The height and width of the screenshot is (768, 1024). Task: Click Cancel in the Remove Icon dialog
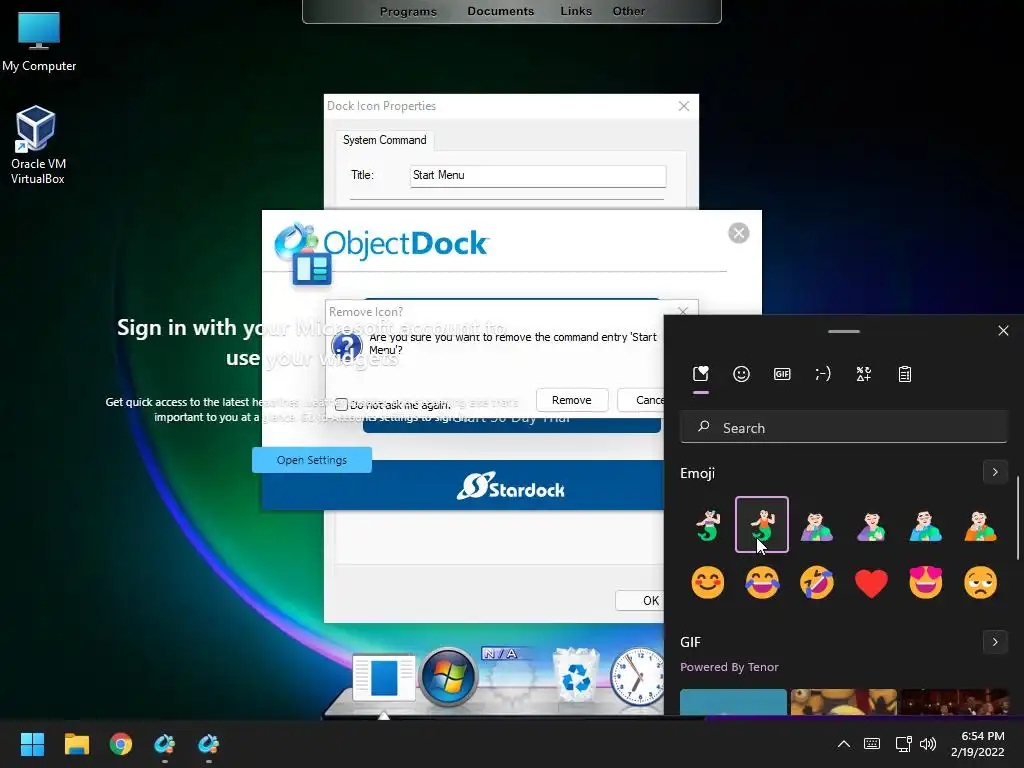click(x=641, y=400)
